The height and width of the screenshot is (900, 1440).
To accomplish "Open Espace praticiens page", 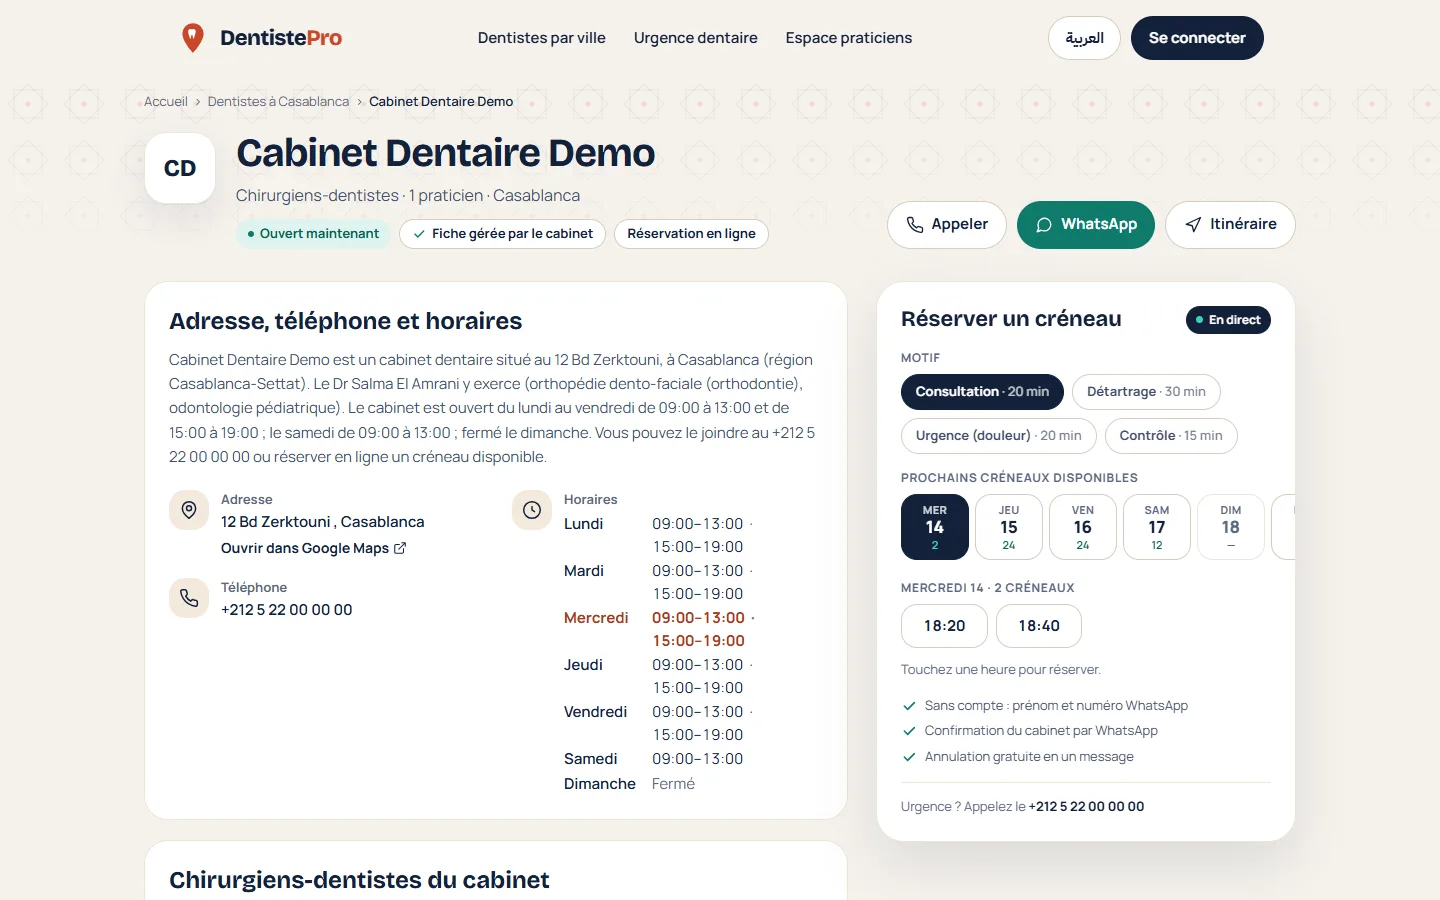I will [x=849, y=38].
